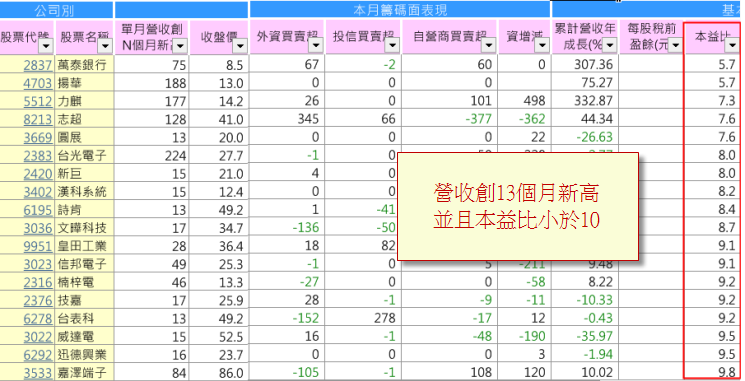
Task: Open filter dropdown for 本益比 column
Action: pyautogui.click(x=732, y=46)
